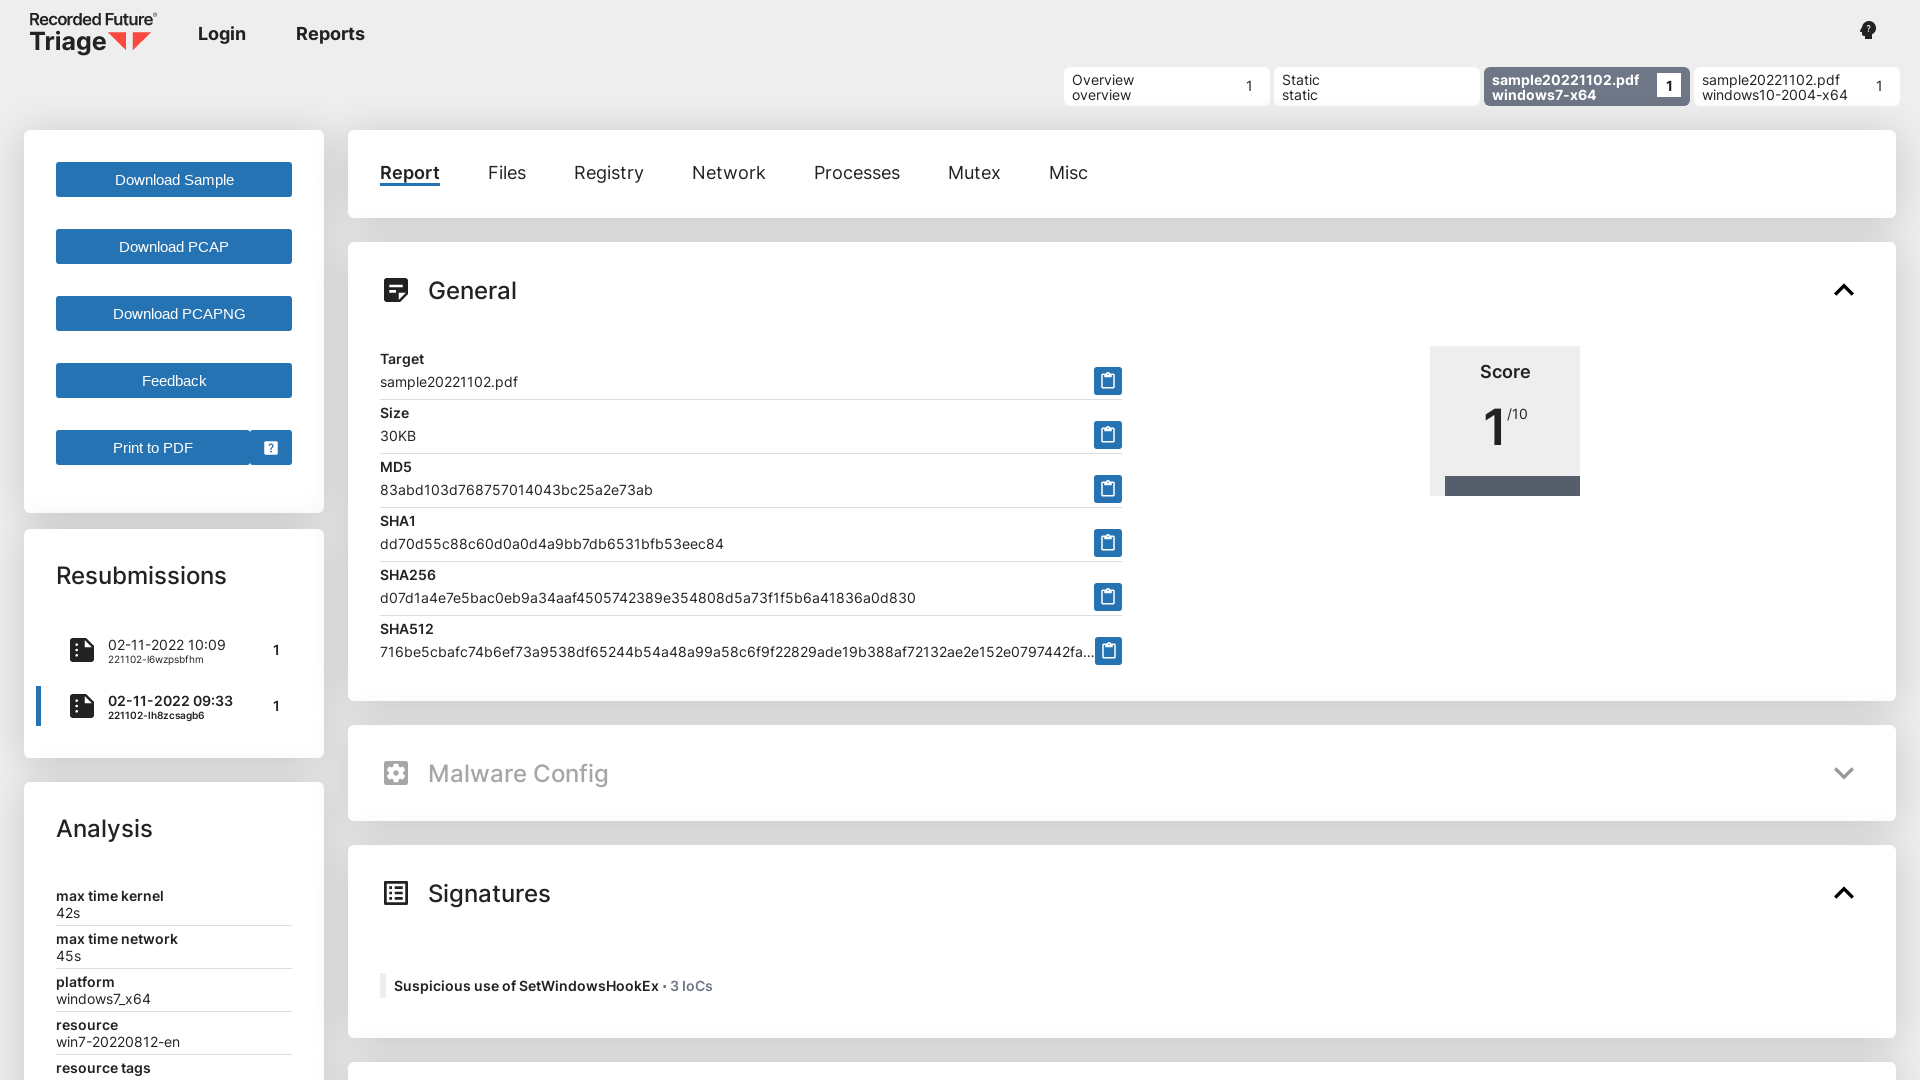Click the Print to PDF help icon

(271, 448)
